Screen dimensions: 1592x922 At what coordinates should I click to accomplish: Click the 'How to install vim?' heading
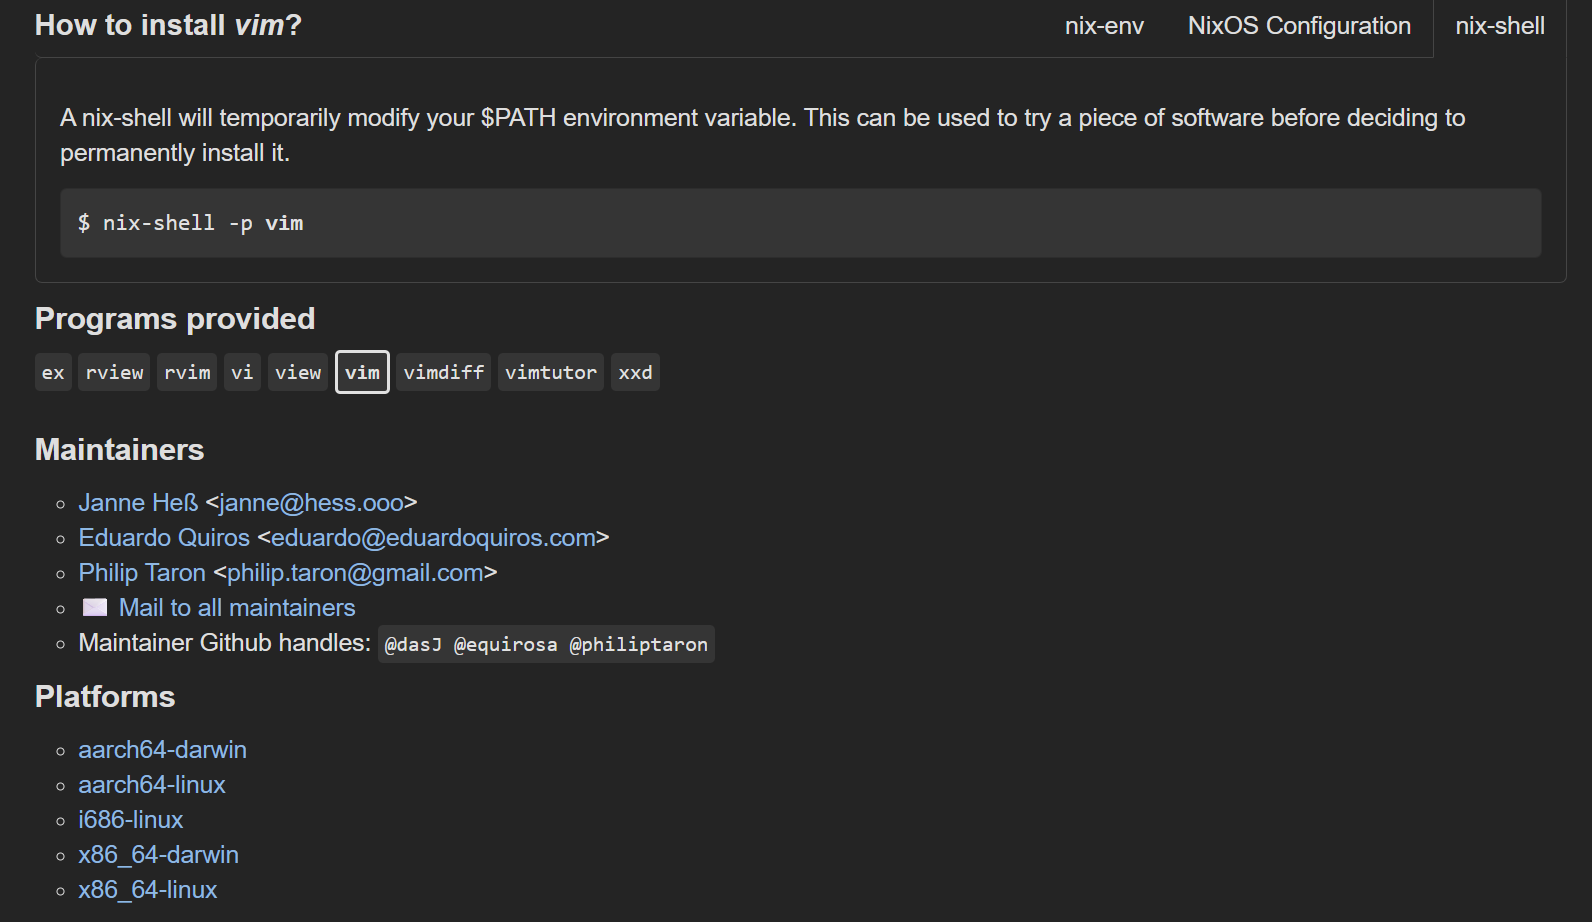168,25
